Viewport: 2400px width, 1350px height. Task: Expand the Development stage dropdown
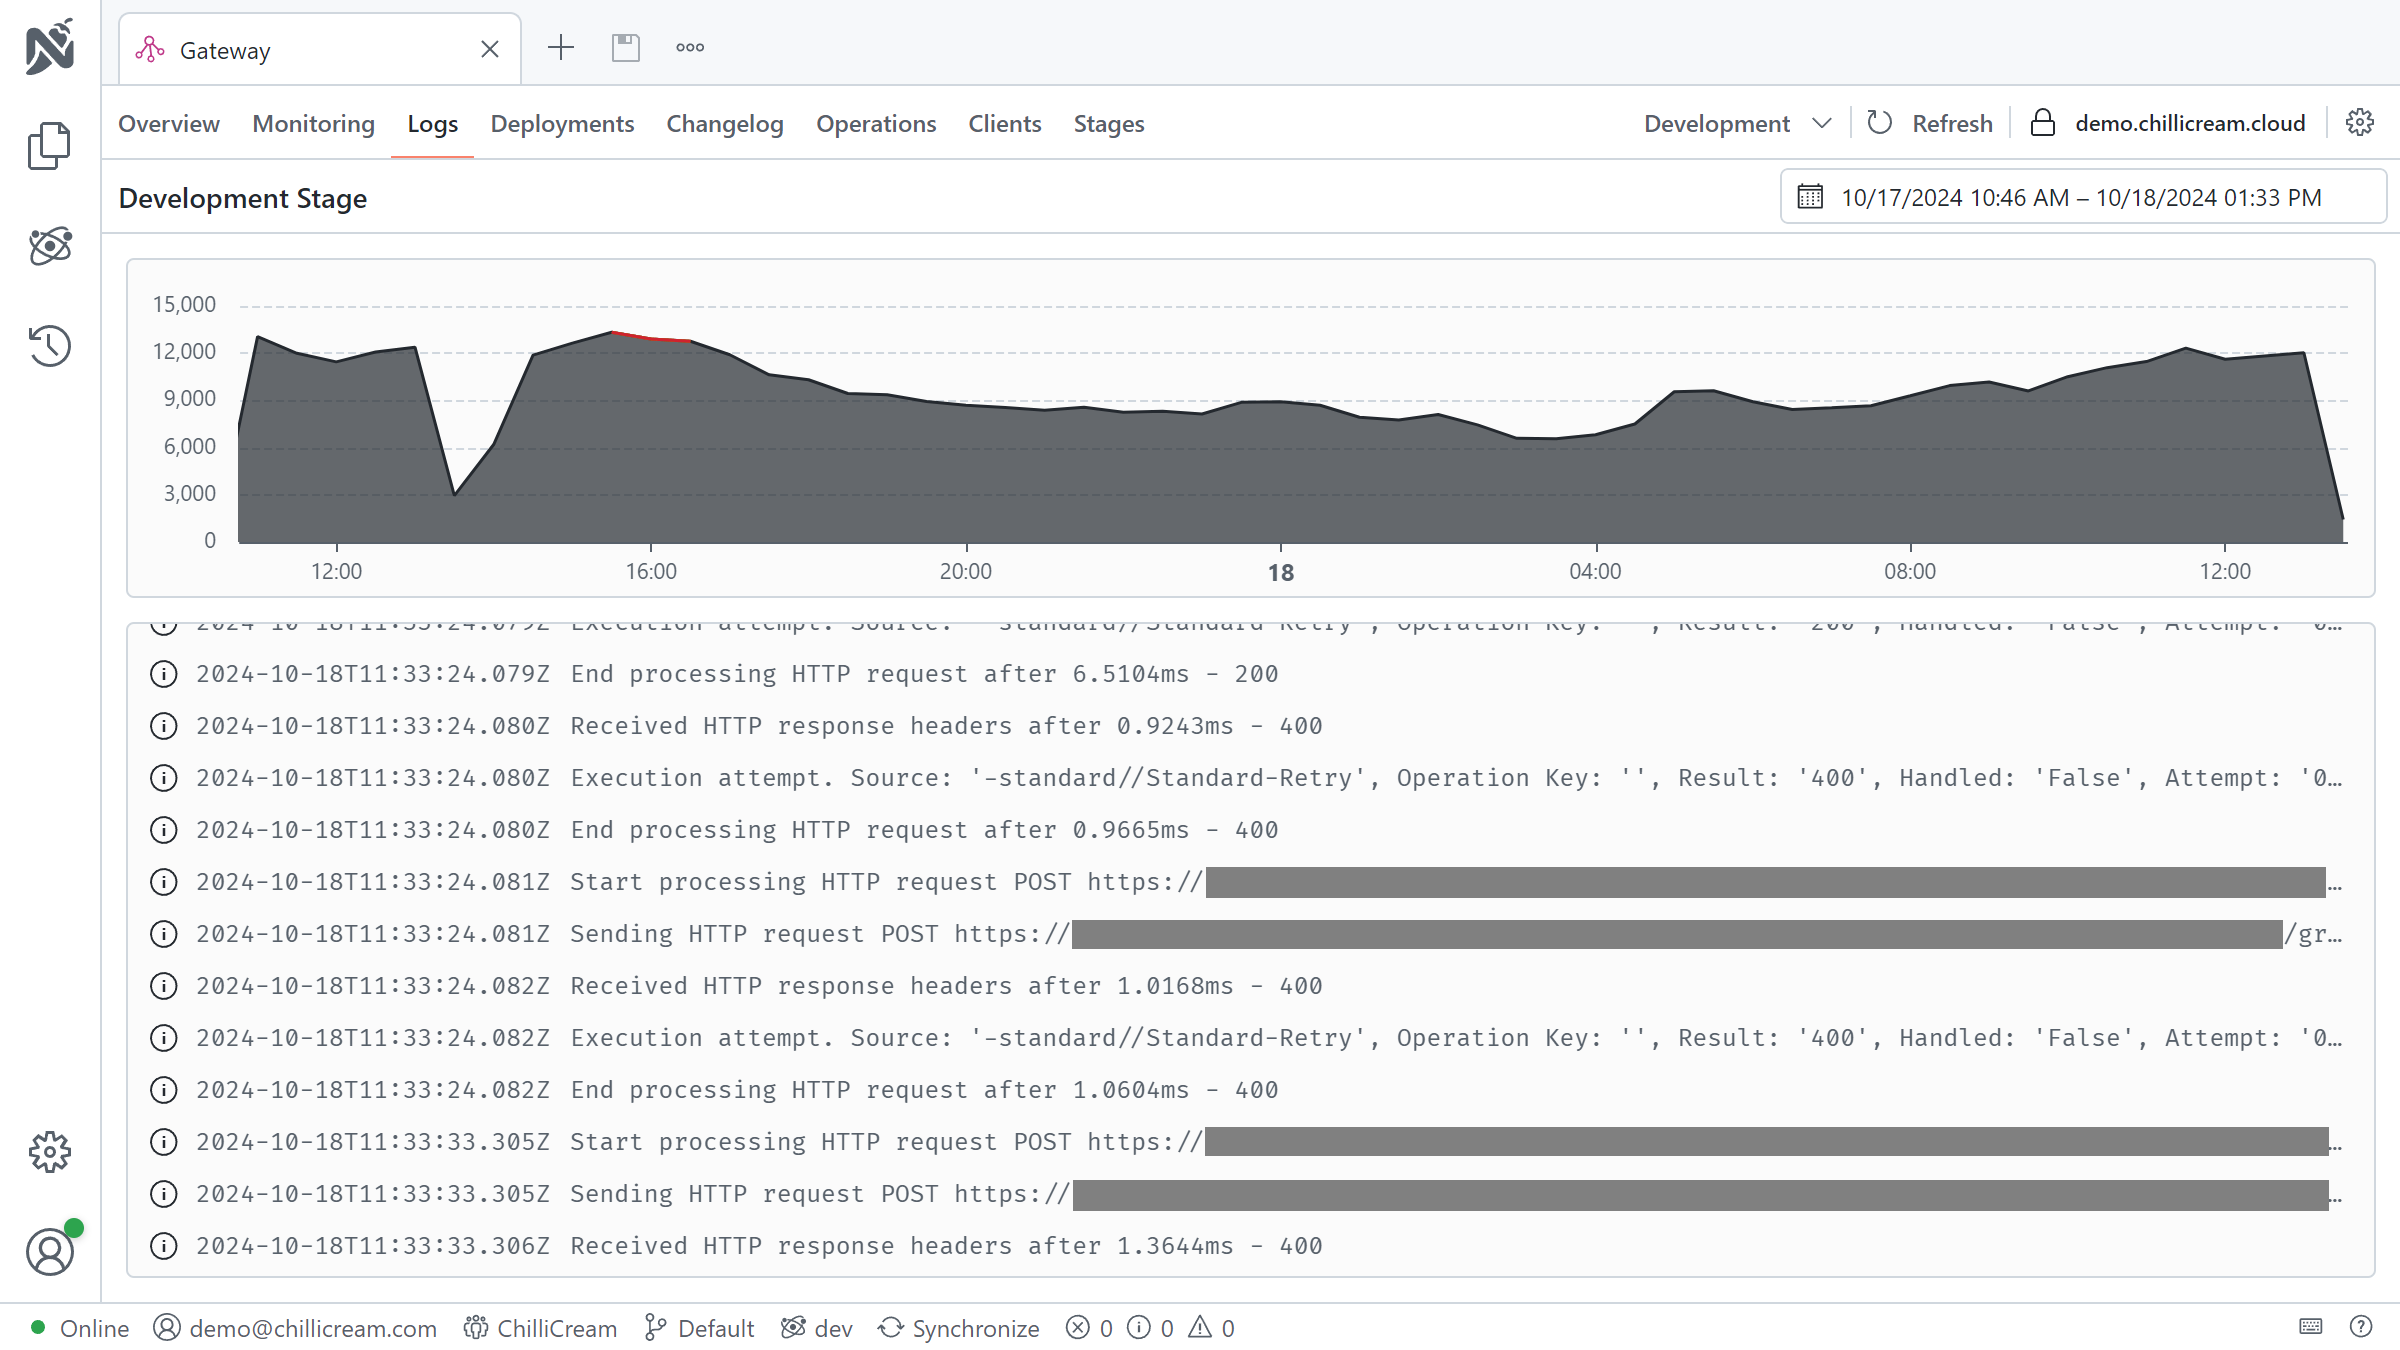[1737, 123]
